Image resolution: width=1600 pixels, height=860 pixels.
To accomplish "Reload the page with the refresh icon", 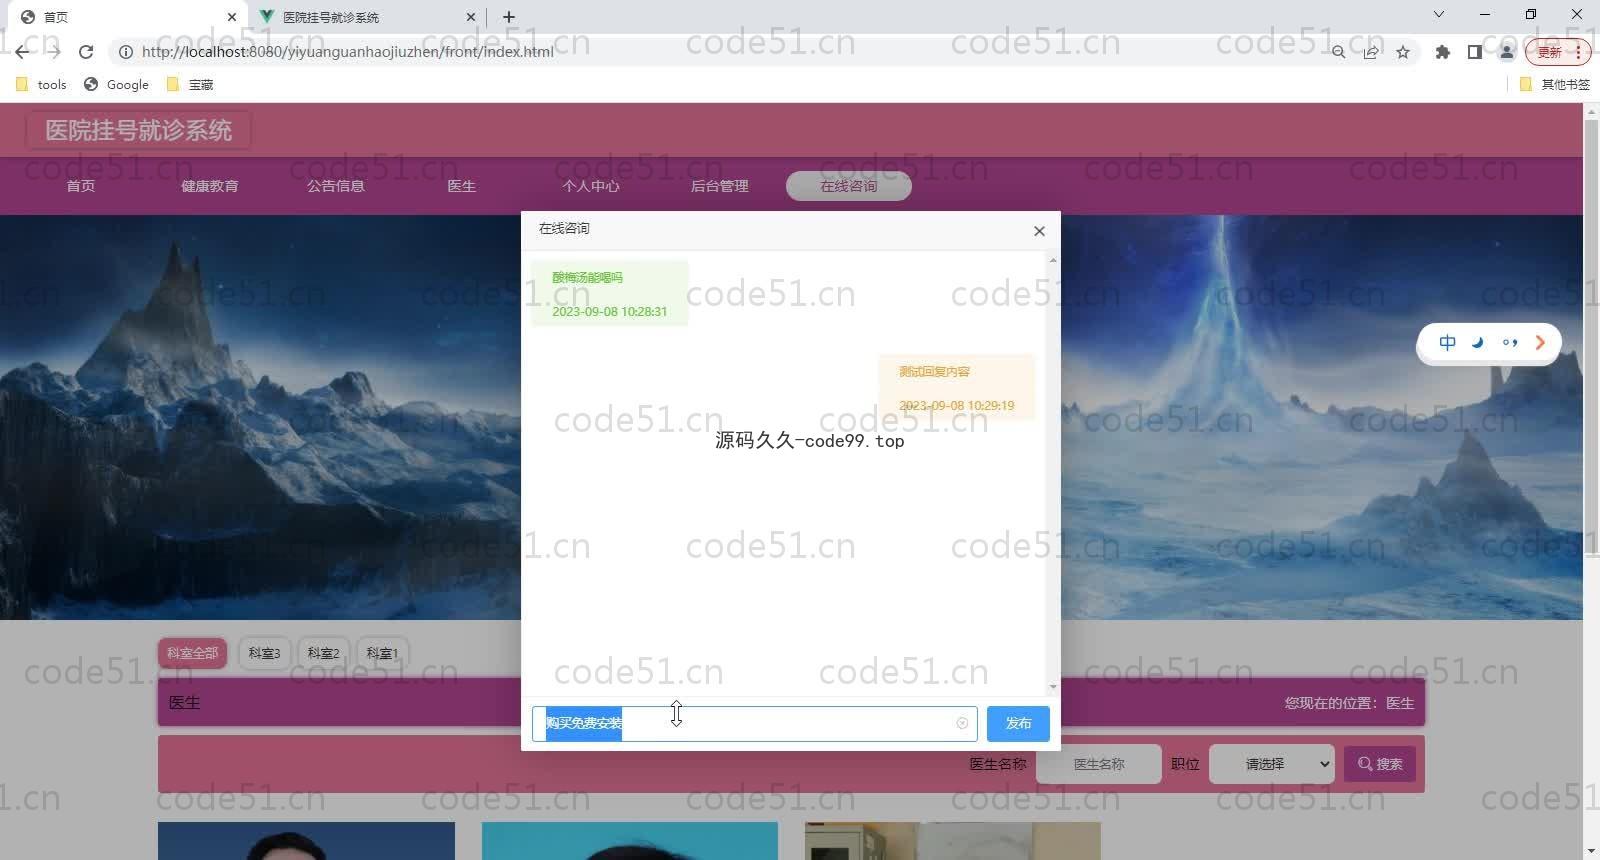I will point(86,52).
